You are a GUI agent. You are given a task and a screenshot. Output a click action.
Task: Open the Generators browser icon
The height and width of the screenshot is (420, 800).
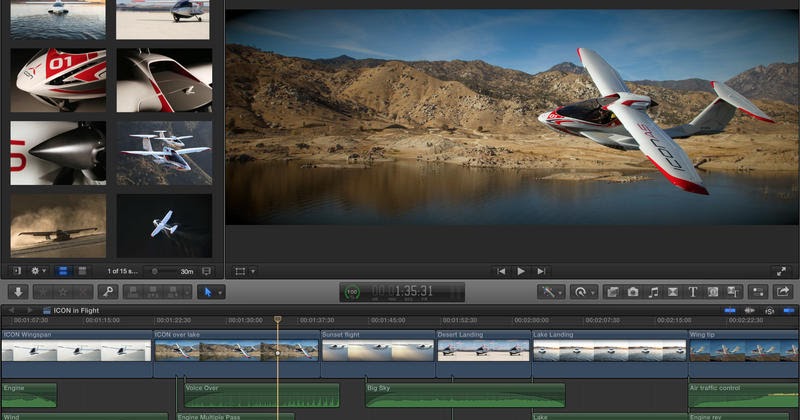pyautogui.click(x=713, y=292)
